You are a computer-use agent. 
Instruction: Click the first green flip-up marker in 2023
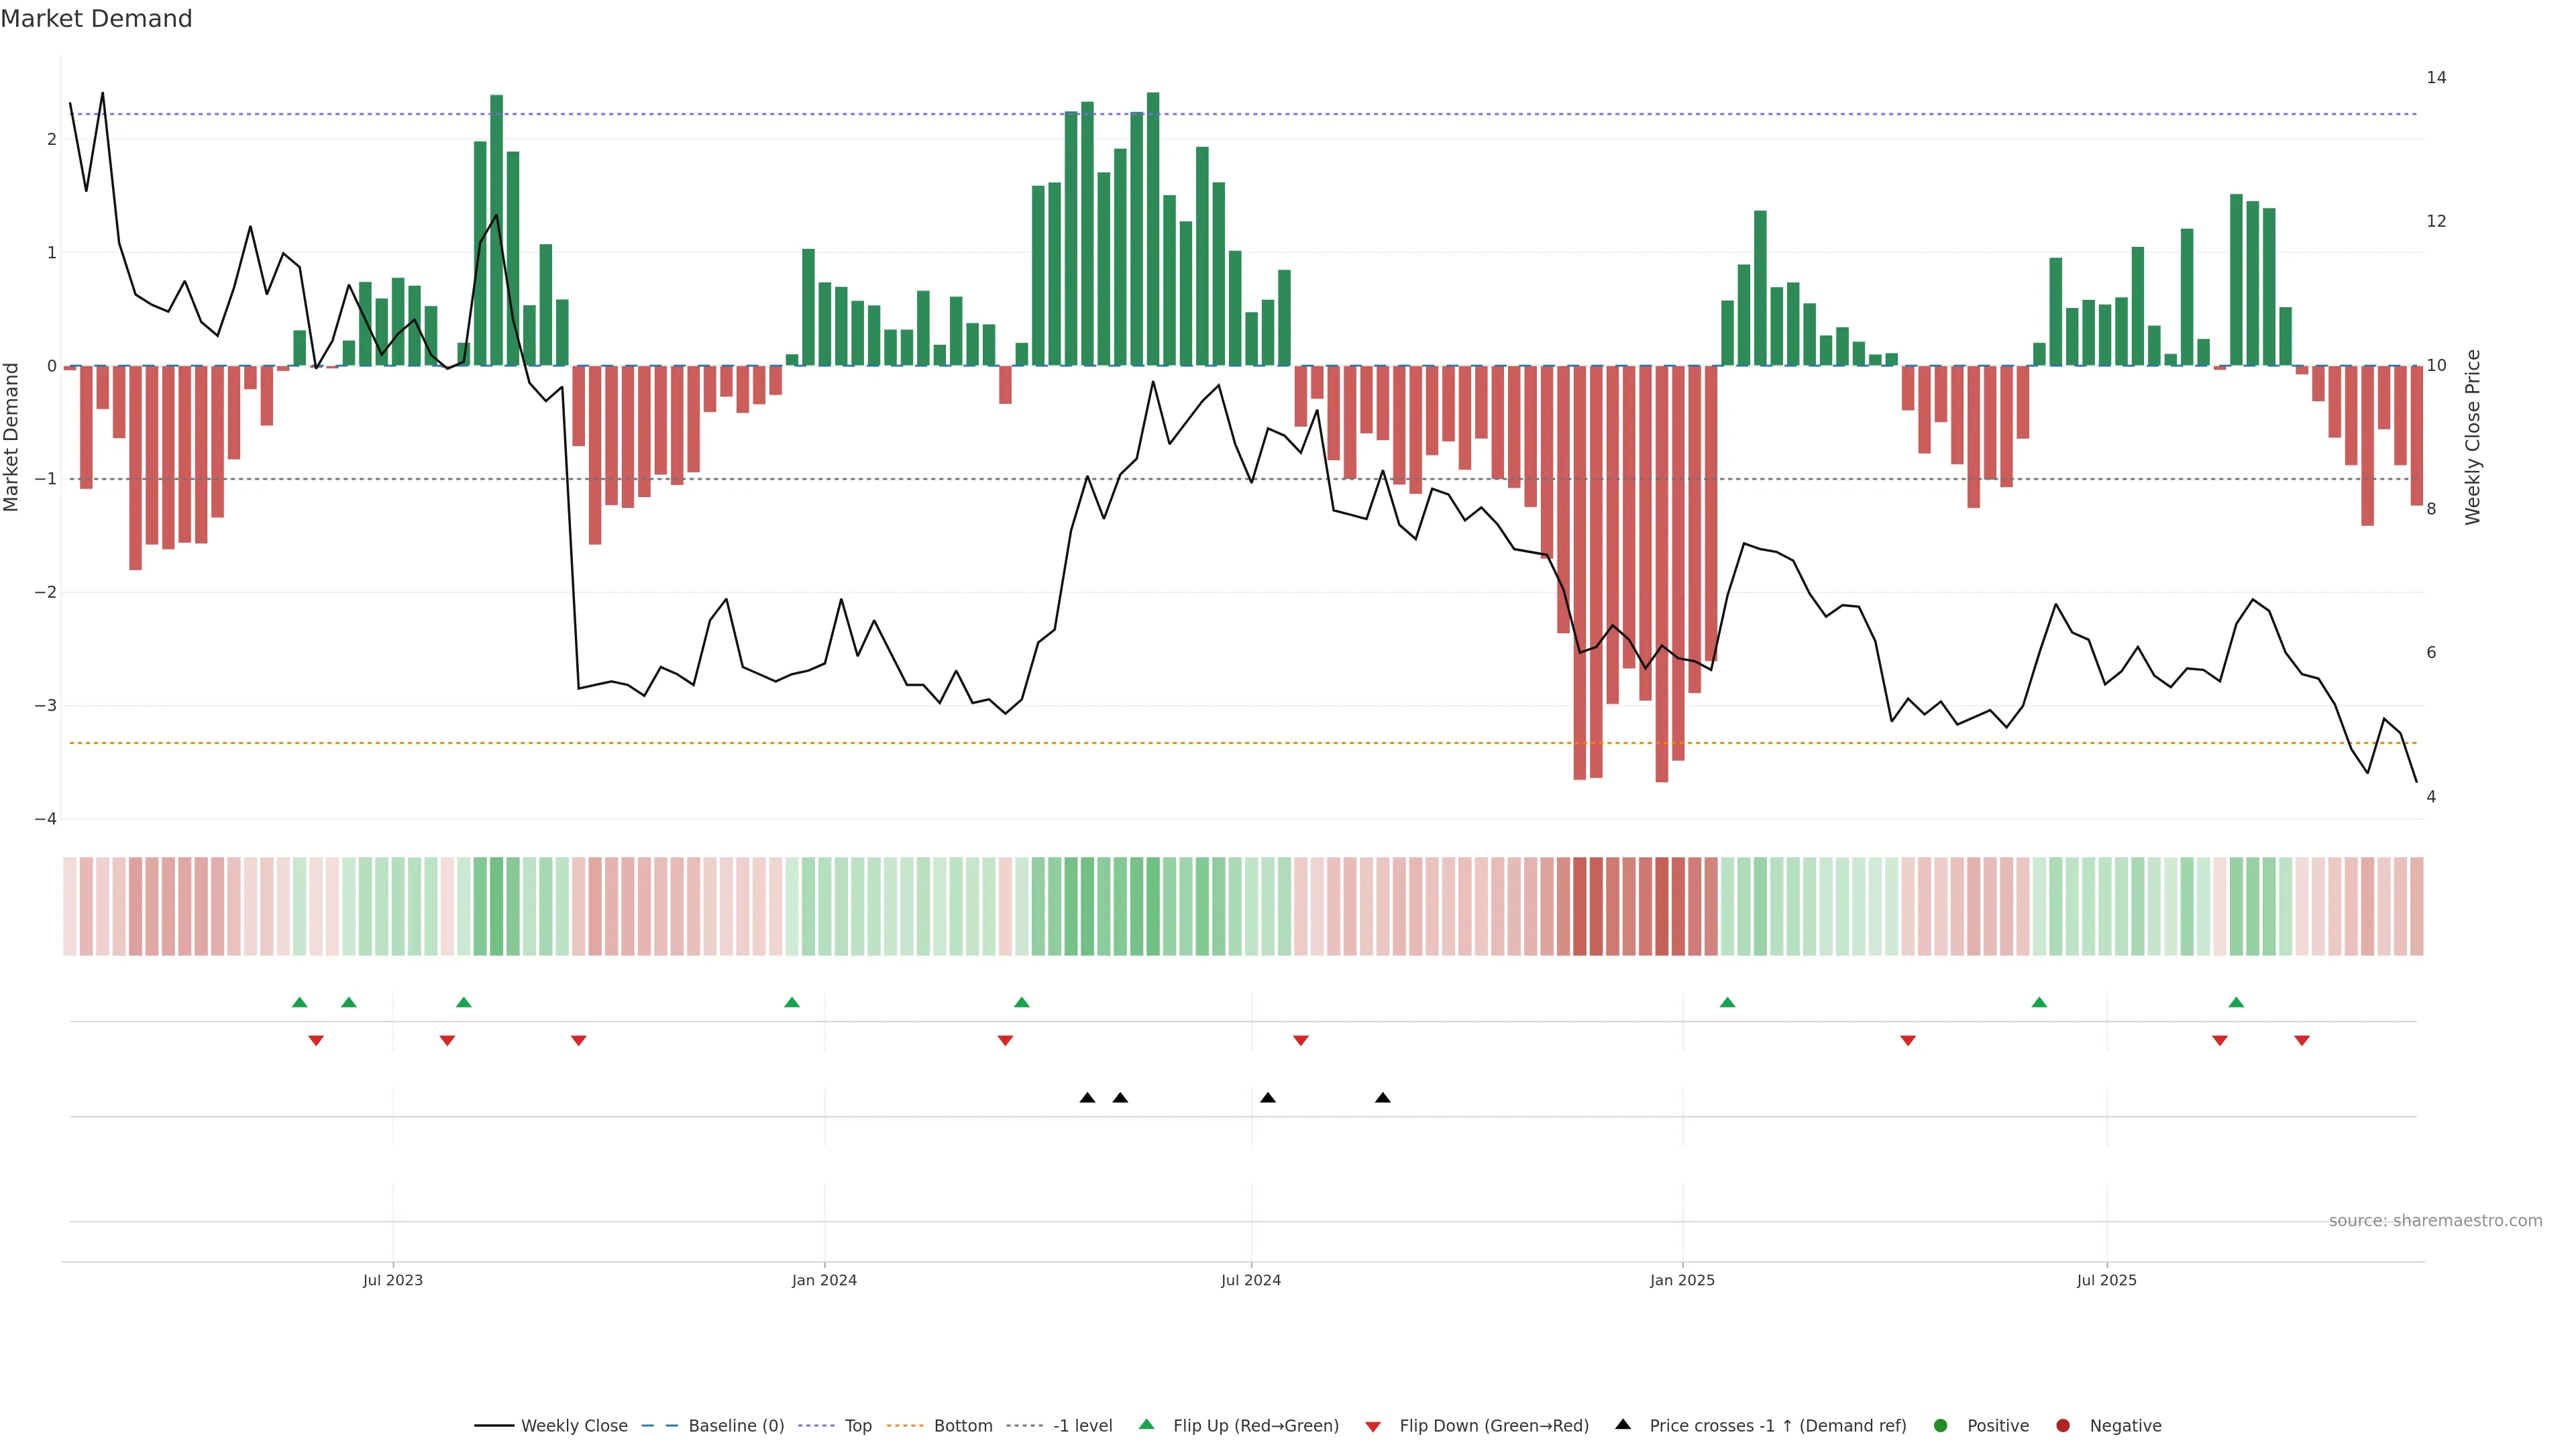299,1002
